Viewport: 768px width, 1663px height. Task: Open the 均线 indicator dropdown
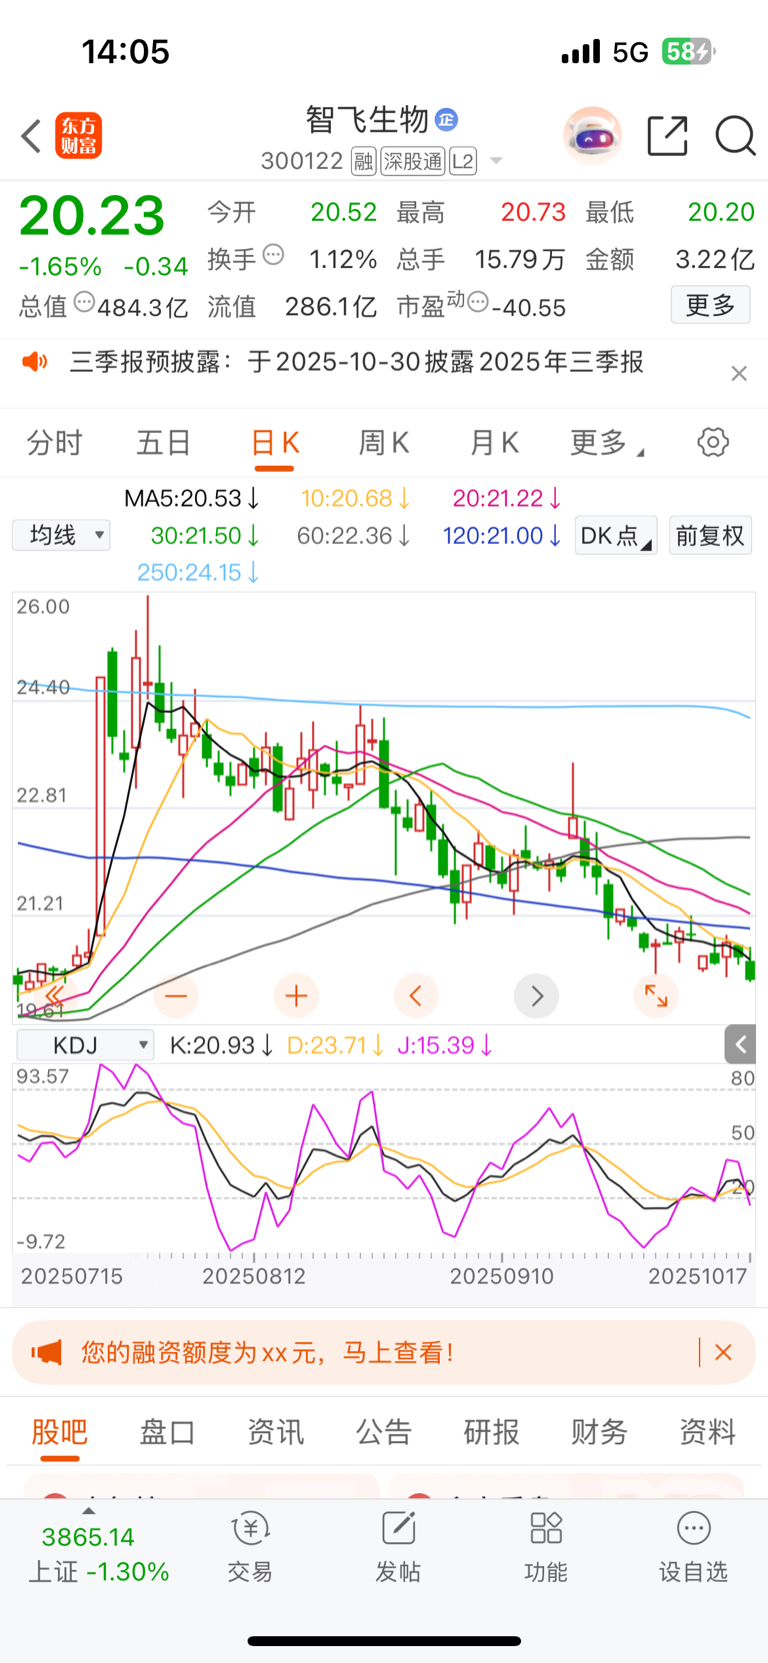(x=61, y=535)
